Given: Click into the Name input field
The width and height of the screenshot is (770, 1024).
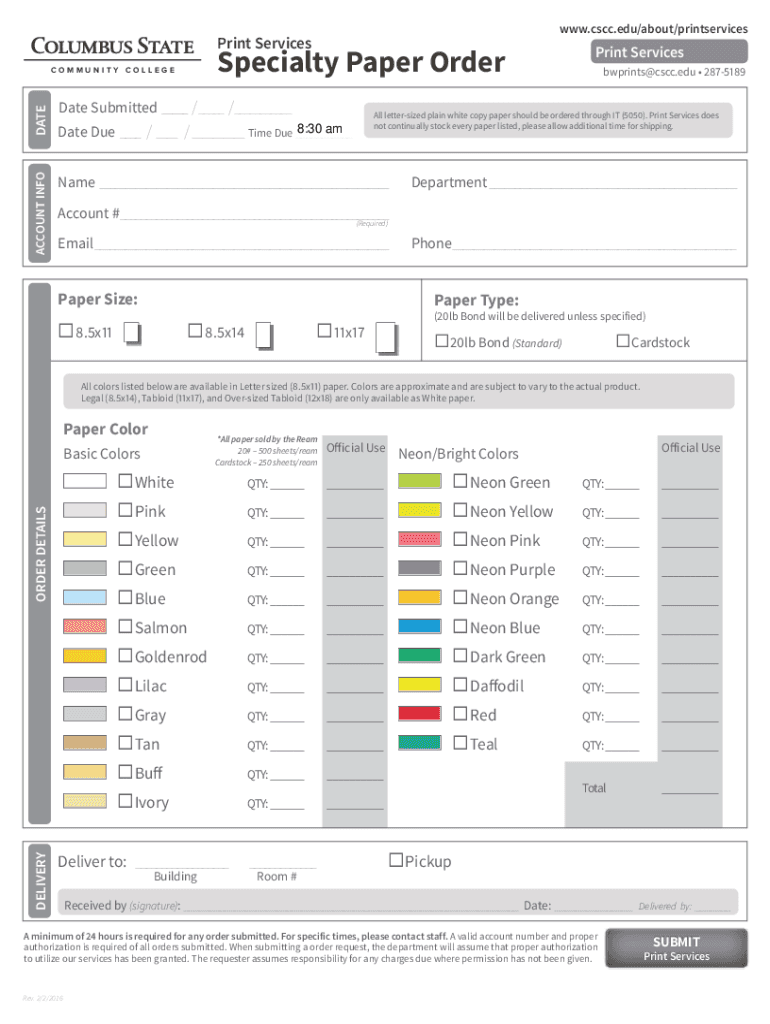Looking at the screenshot, I should pyautogui.click(x=243, y=182).
